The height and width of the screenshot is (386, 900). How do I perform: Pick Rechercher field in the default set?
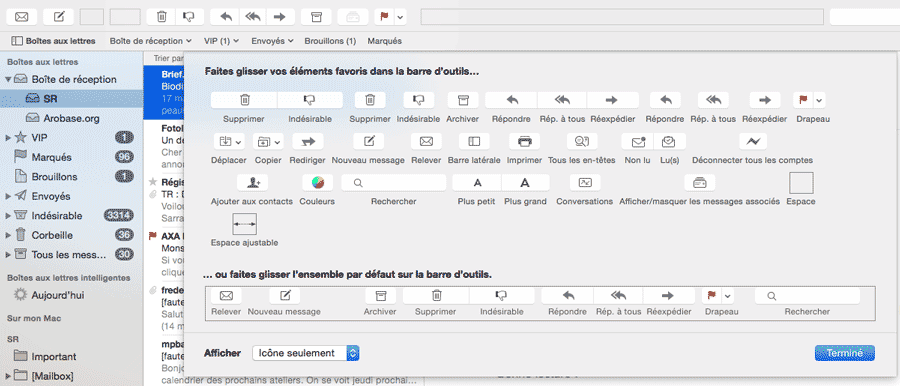(807, 296)
